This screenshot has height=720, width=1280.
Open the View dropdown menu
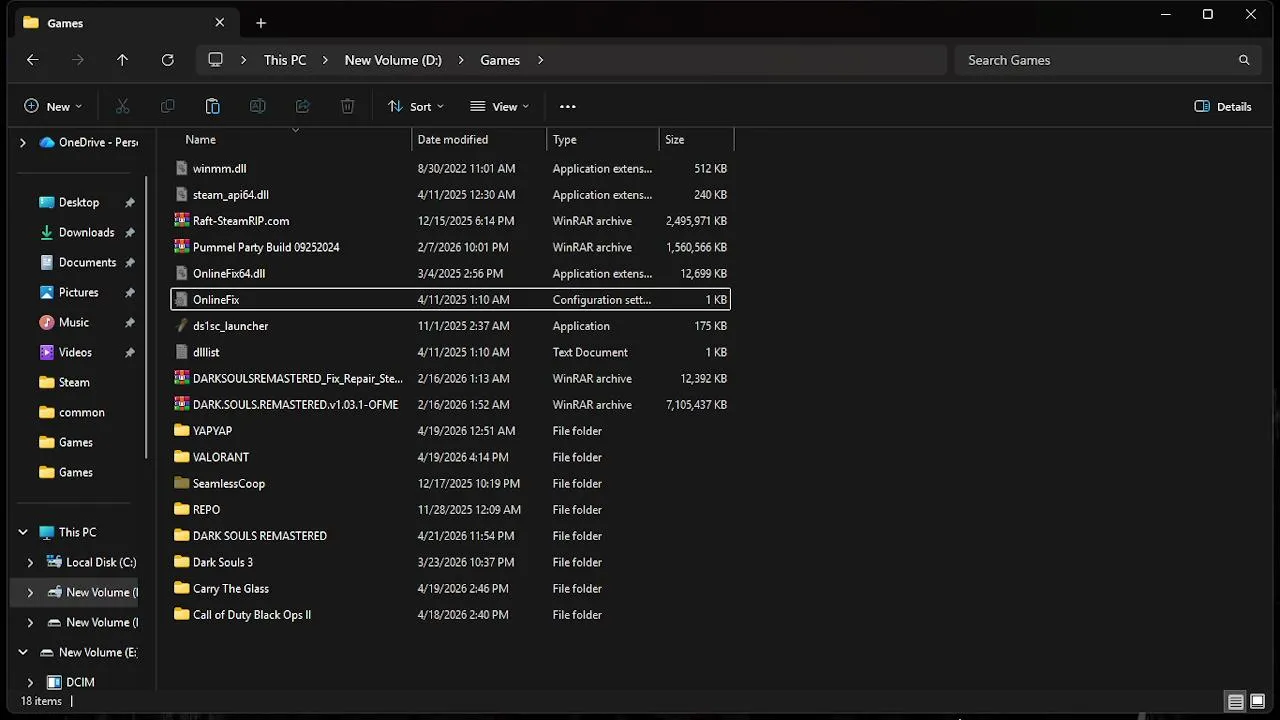coord(499,106)
